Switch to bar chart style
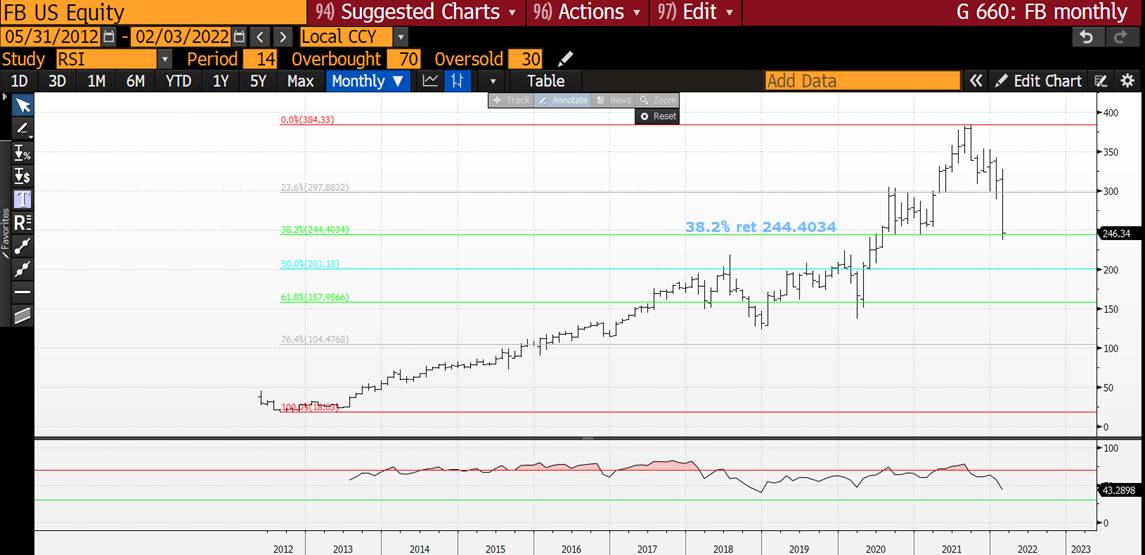 tap(459, 80)
